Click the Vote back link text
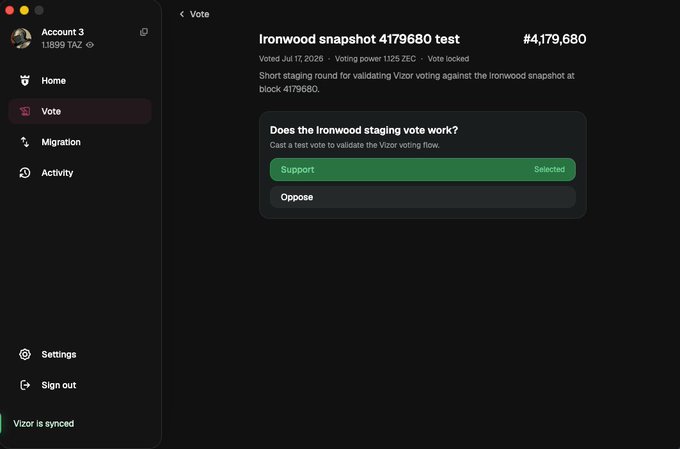 click(x=199, y=14)
